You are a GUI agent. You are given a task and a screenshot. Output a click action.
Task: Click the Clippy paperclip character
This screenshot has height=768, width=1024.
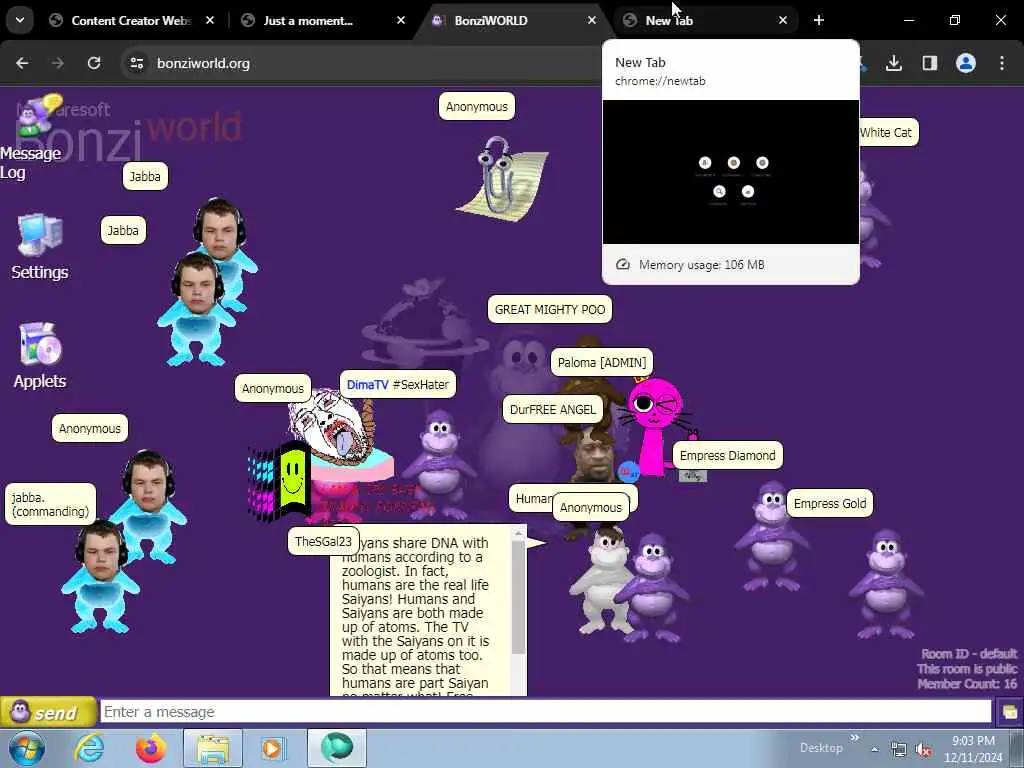(x=502, y=178)
